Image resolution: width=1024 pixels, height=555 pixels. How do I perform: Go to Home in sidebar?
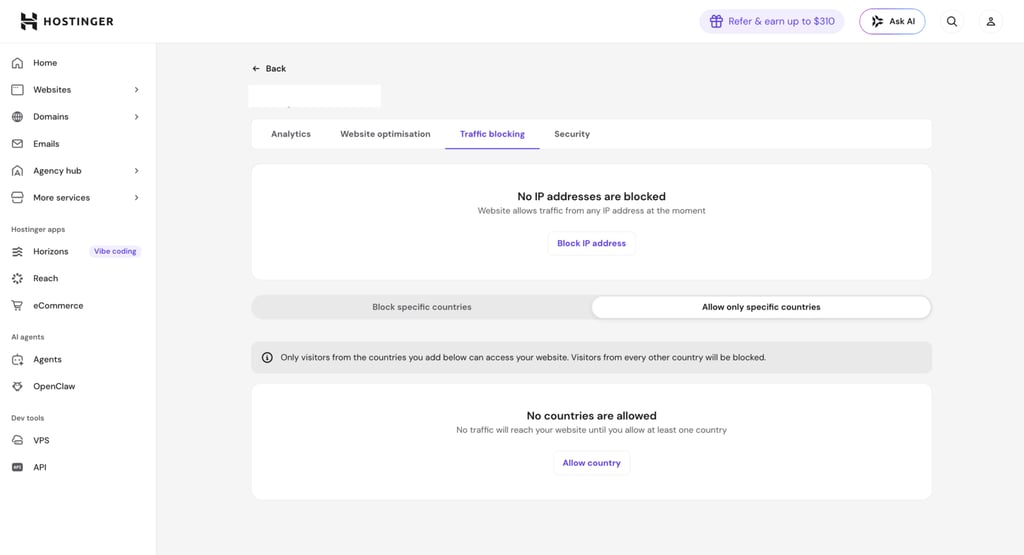(x=45, y=63)
